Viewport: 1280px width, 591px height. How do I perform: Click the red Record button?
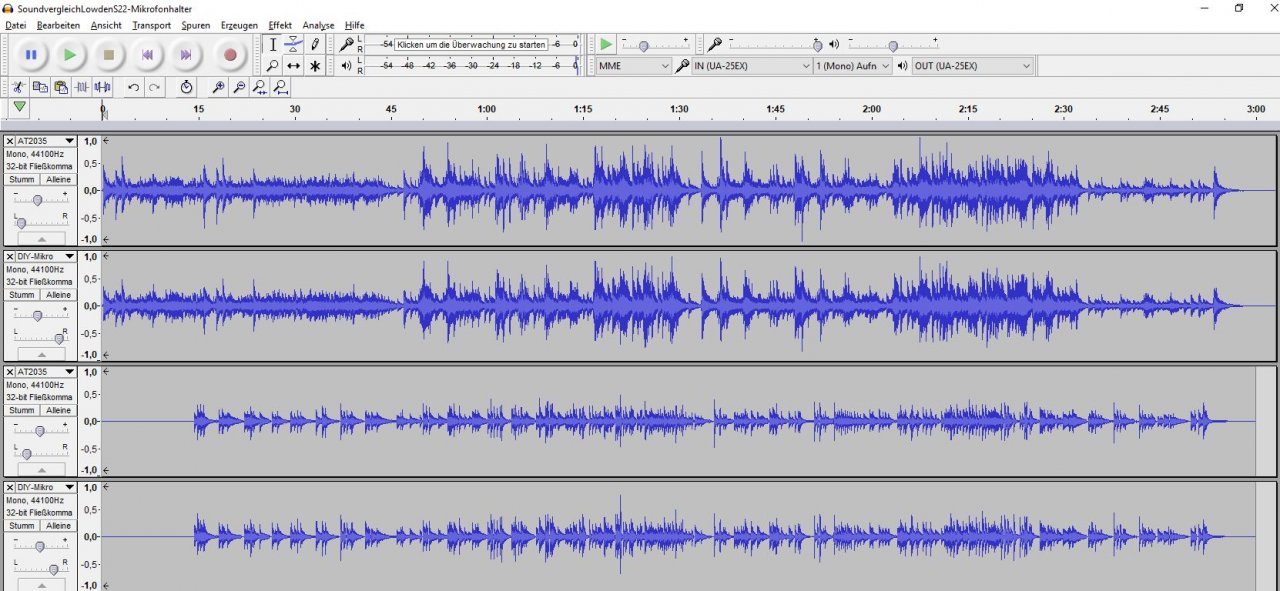coord(230,55)
